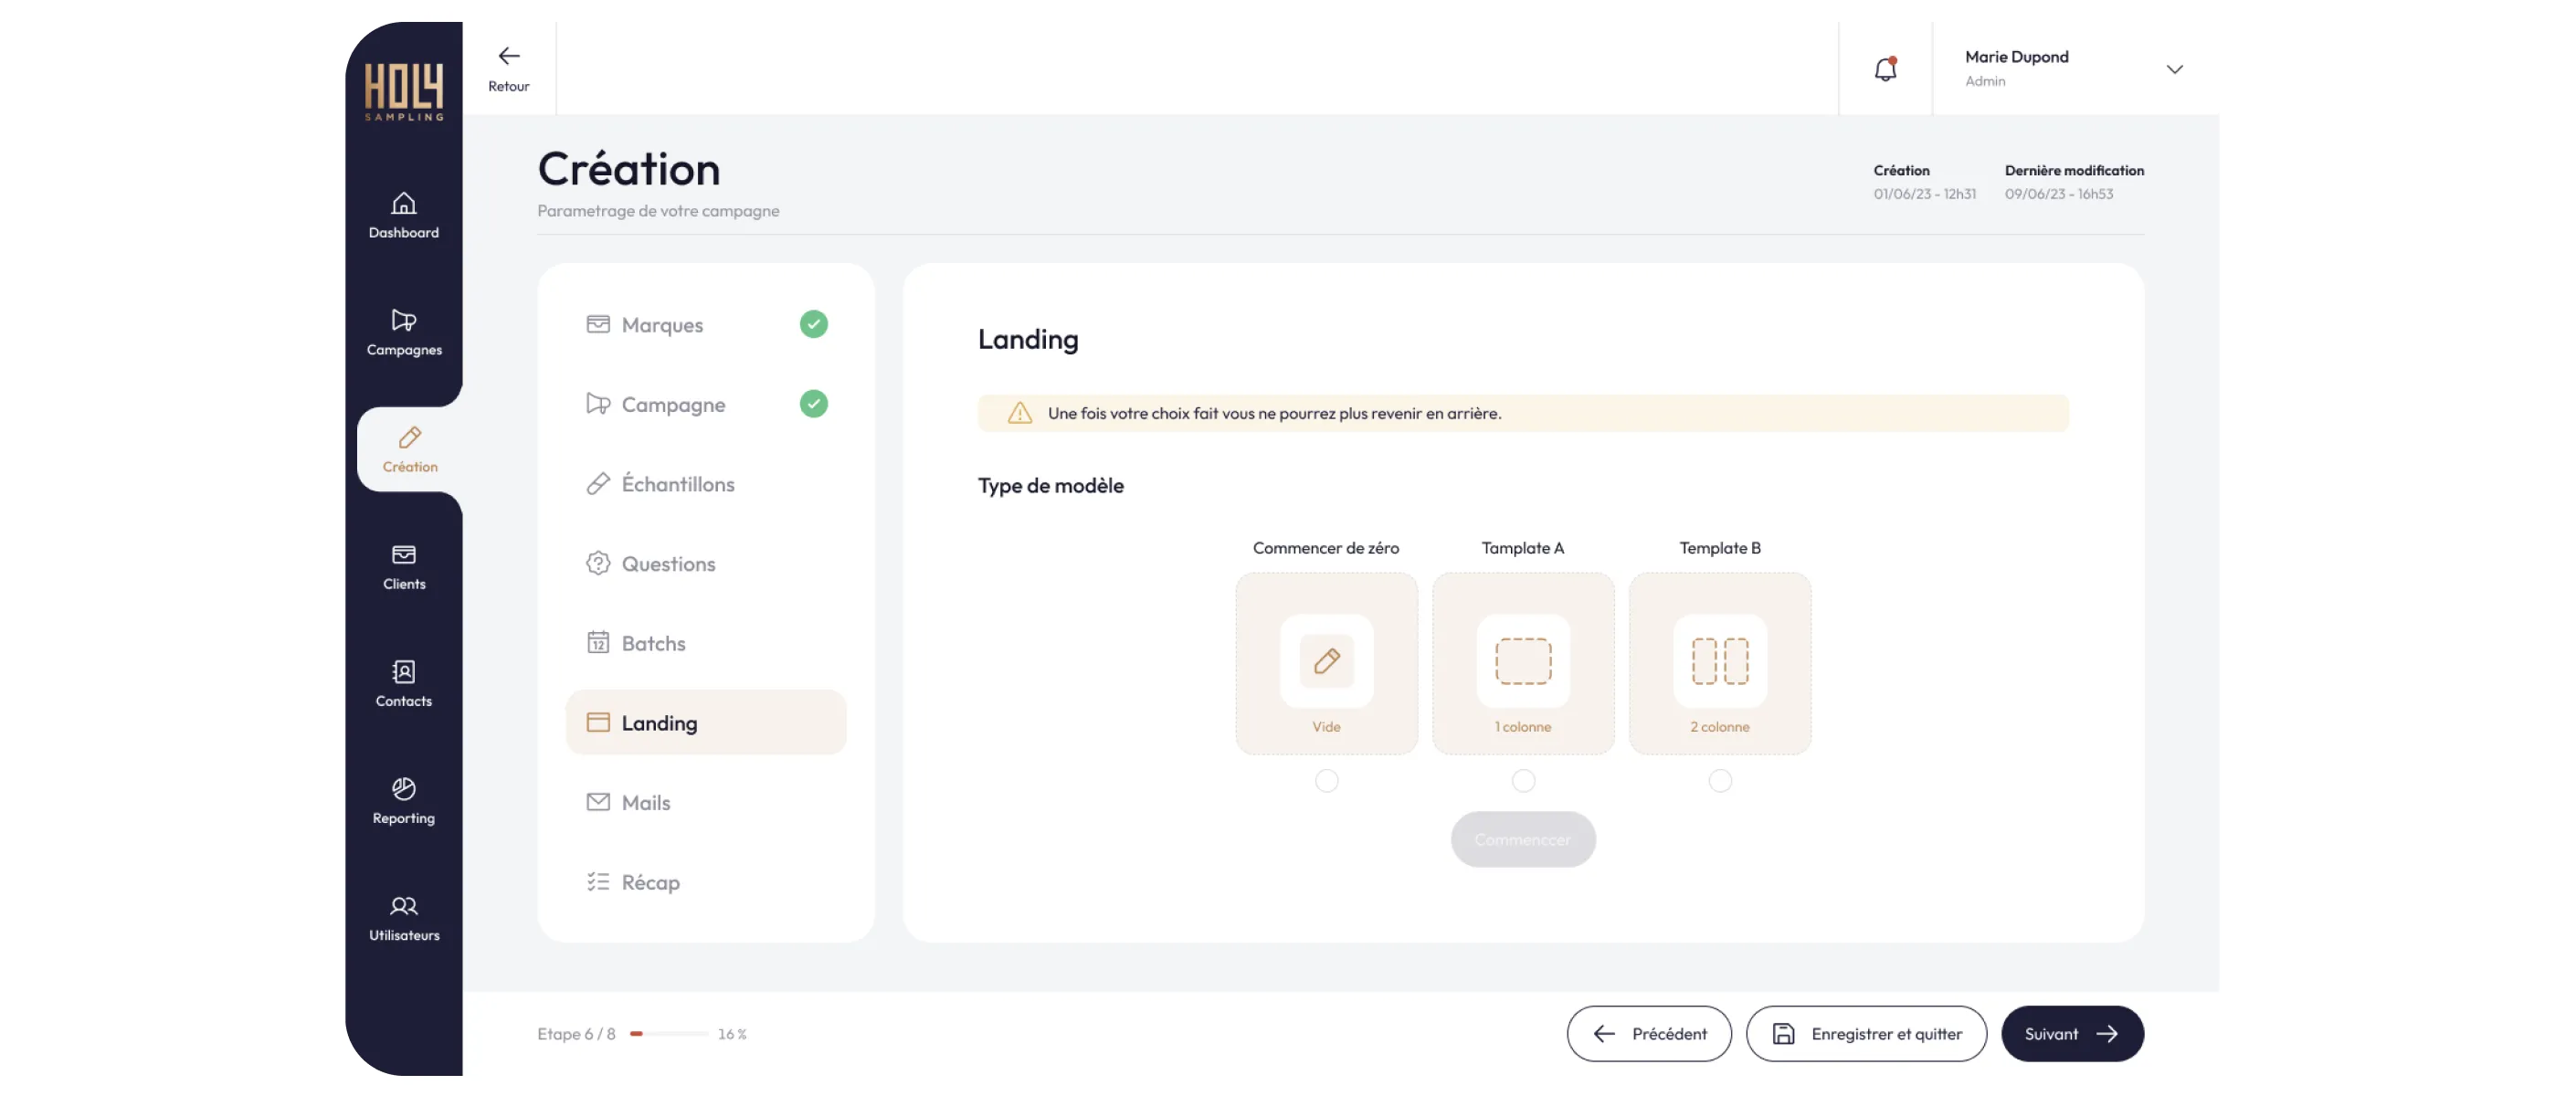2576x1096 pixels.
Task: Open the Contacts address book icon
Action: click(x=403, y=672)
